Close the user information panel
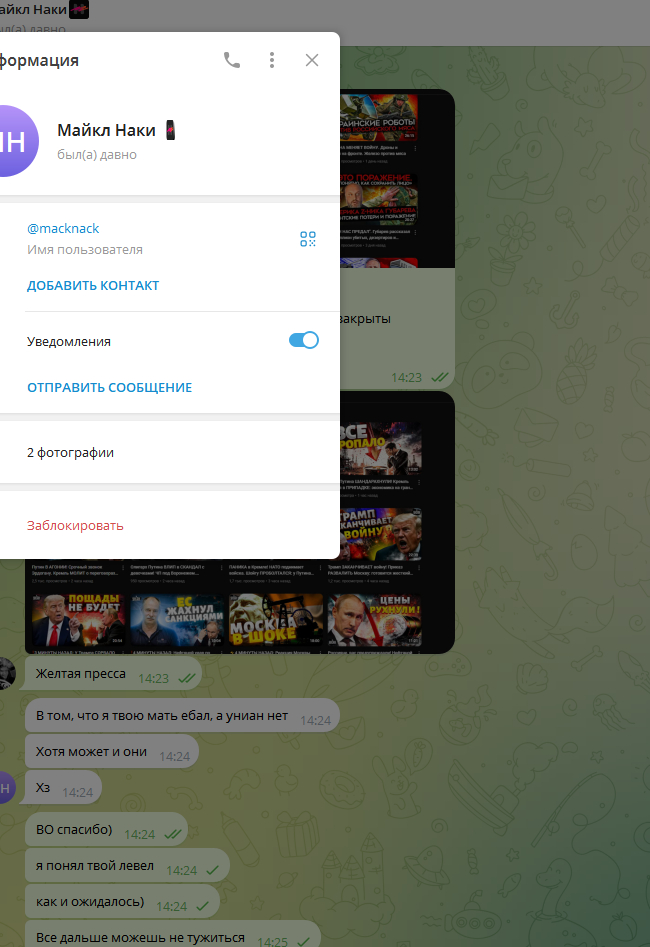The width and height of the screenshot is (650, 947). (312, 60)
